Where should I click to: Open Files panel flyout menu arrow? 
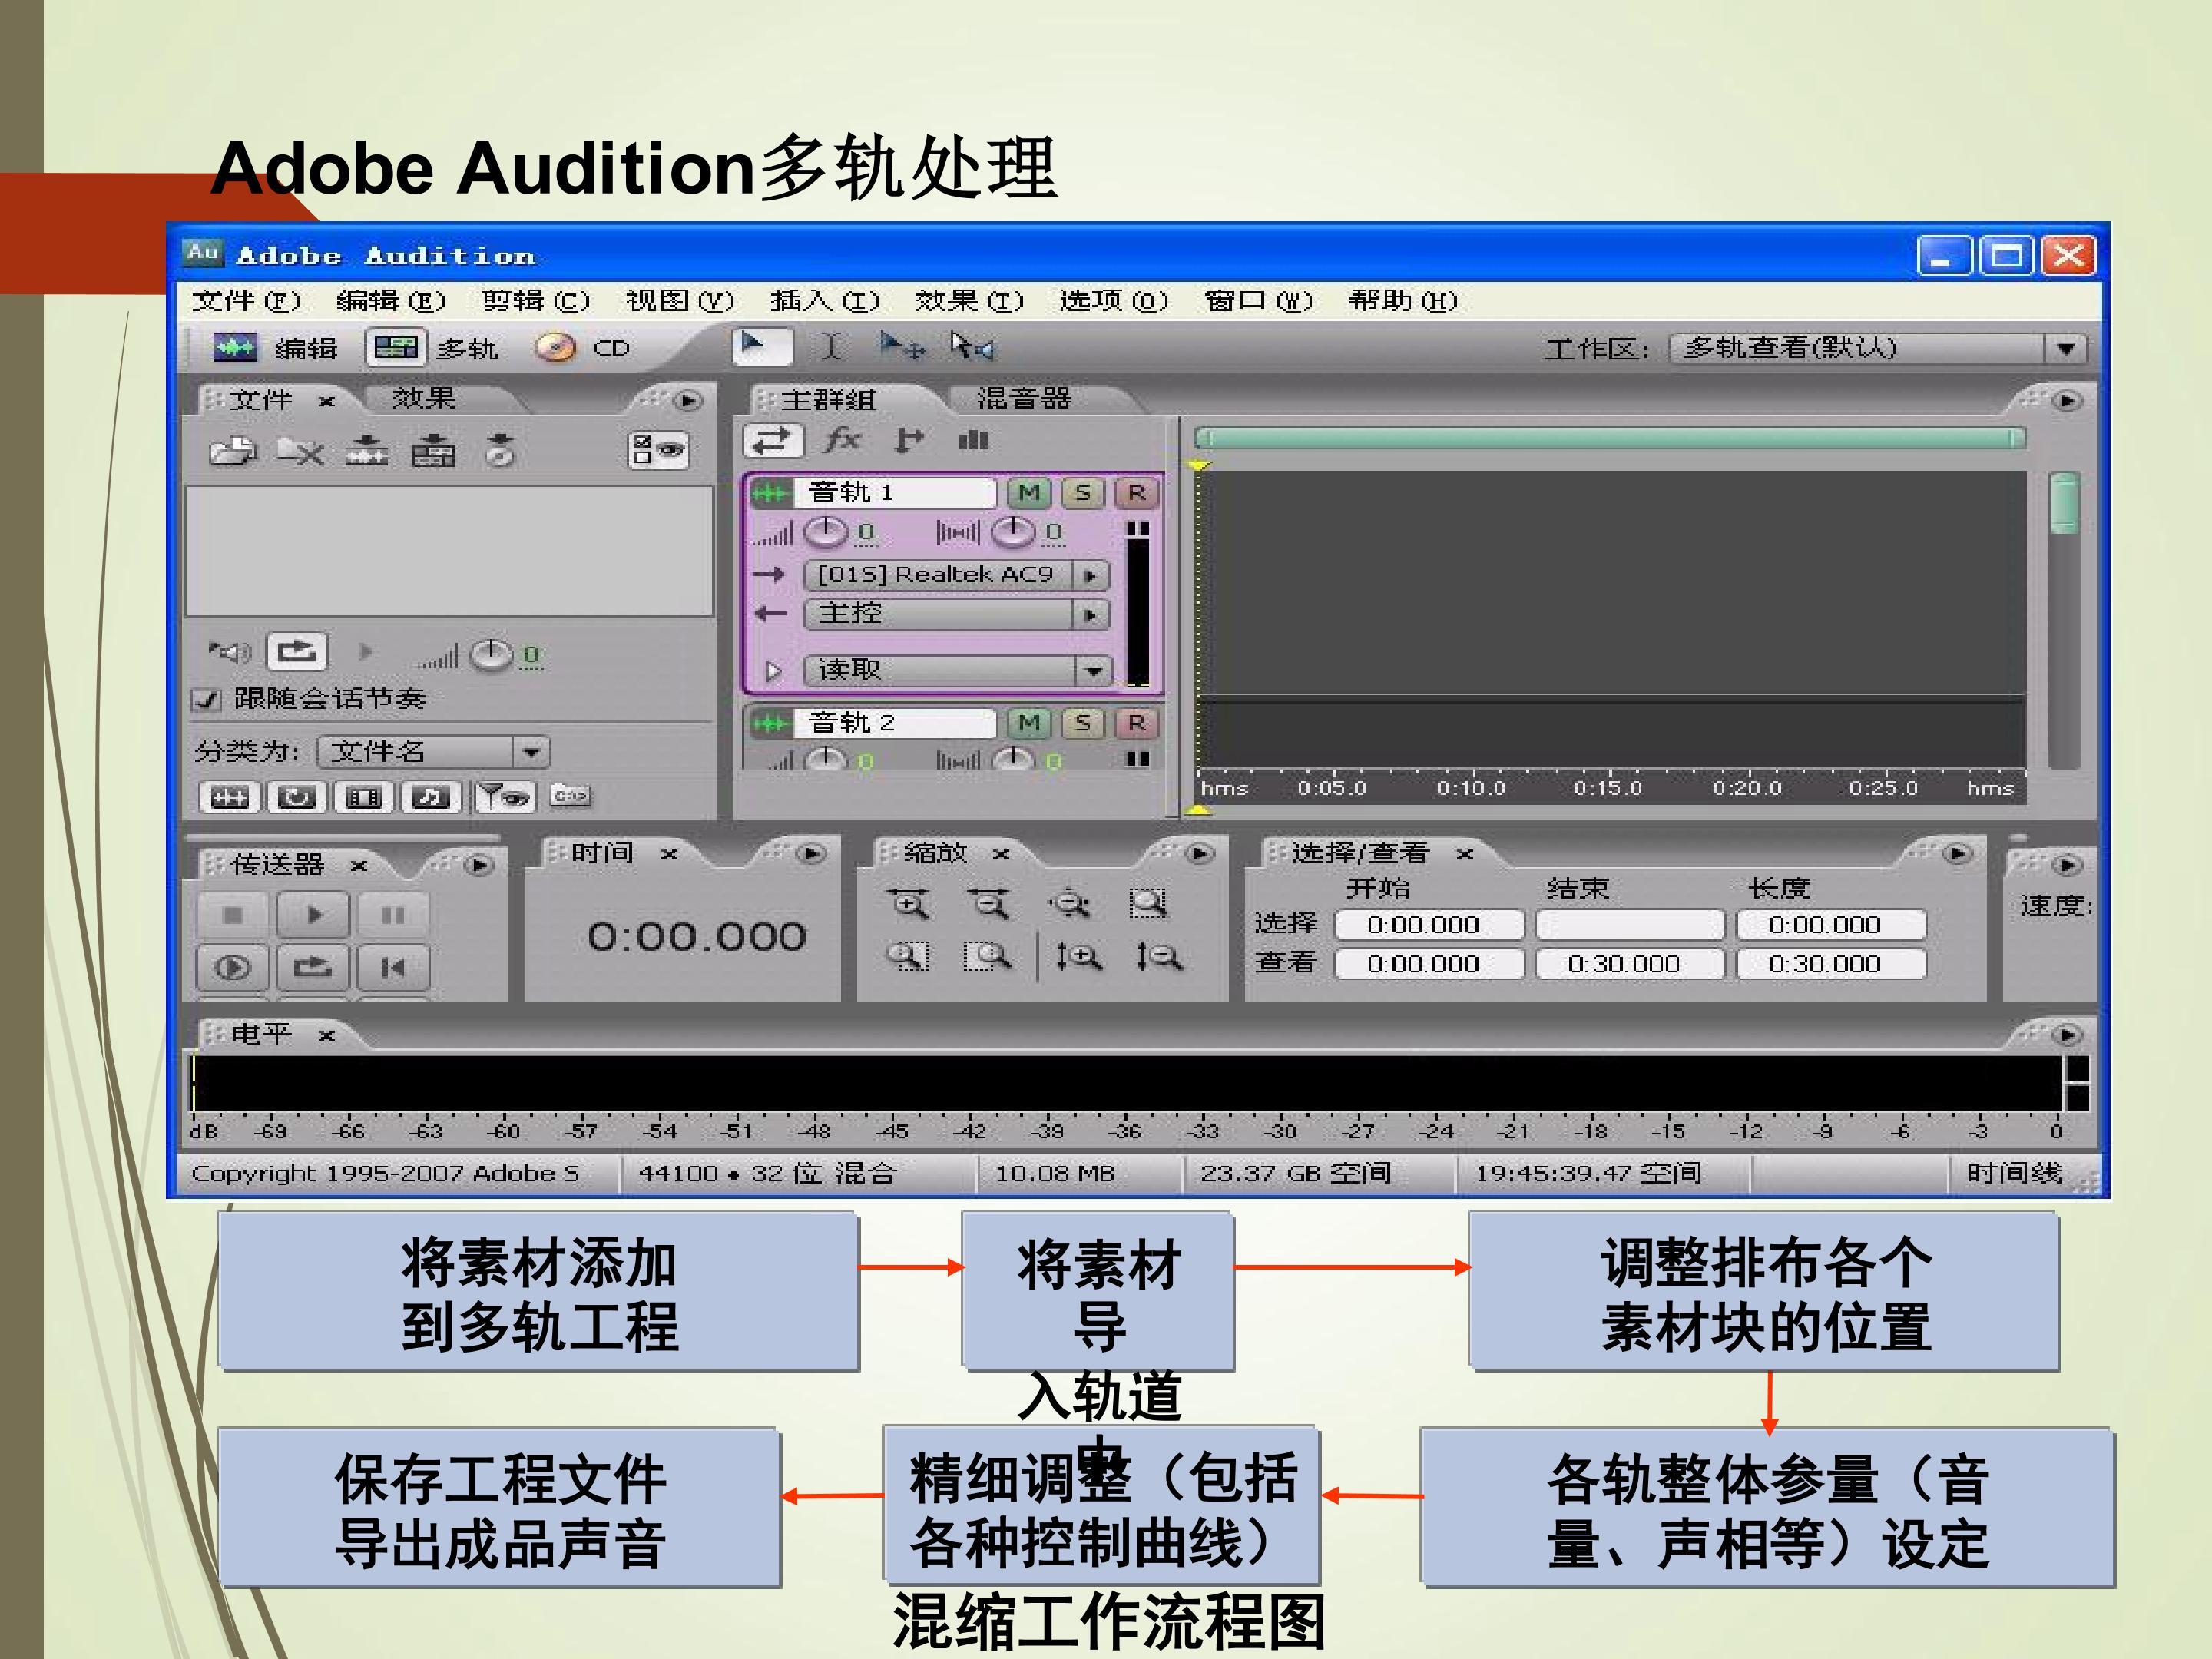click(x=688, y=401)
